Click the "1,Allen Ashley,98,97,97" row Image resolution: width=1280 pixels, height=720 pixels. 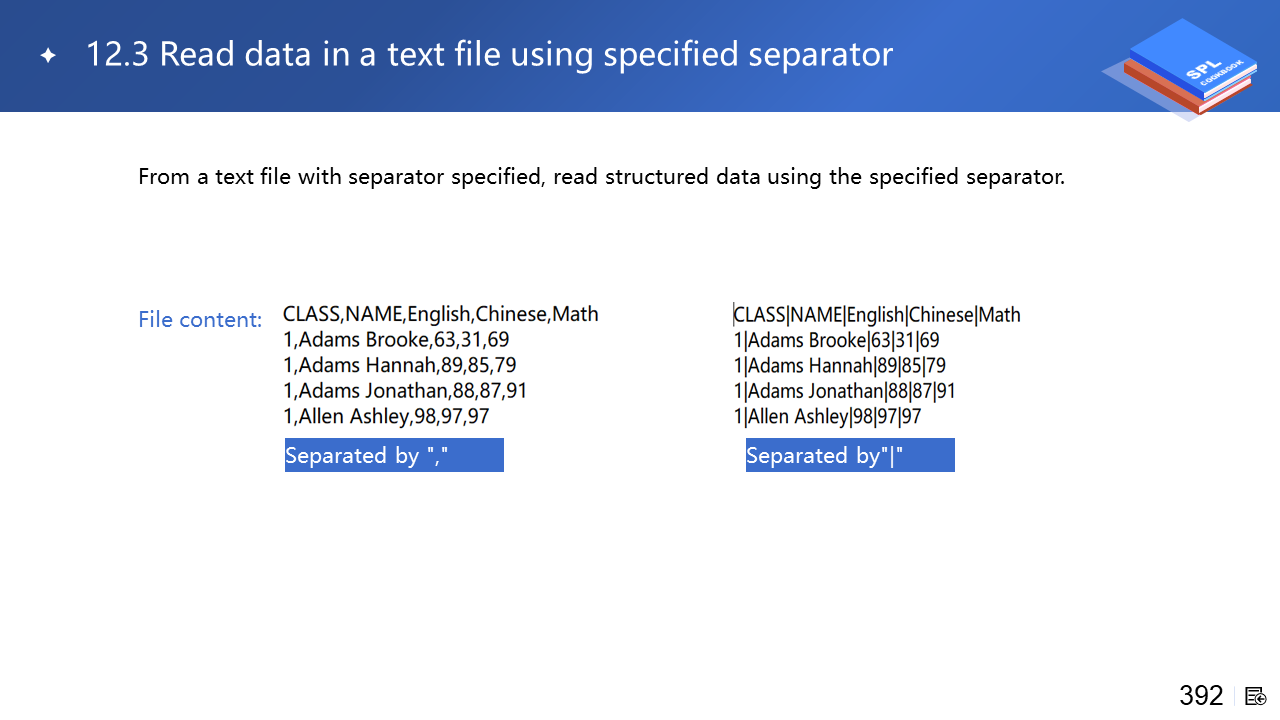coord(386,416)
